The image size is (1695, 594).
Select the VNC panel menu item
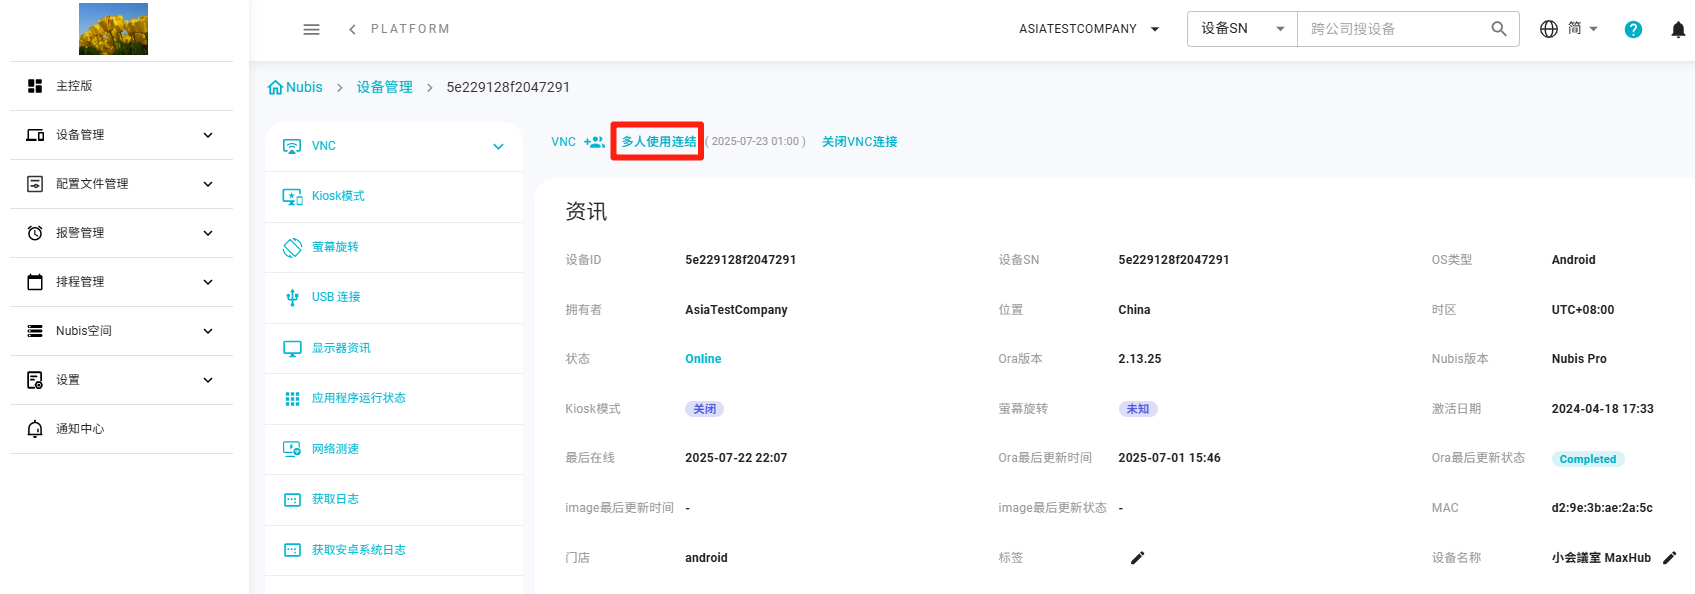394,147
